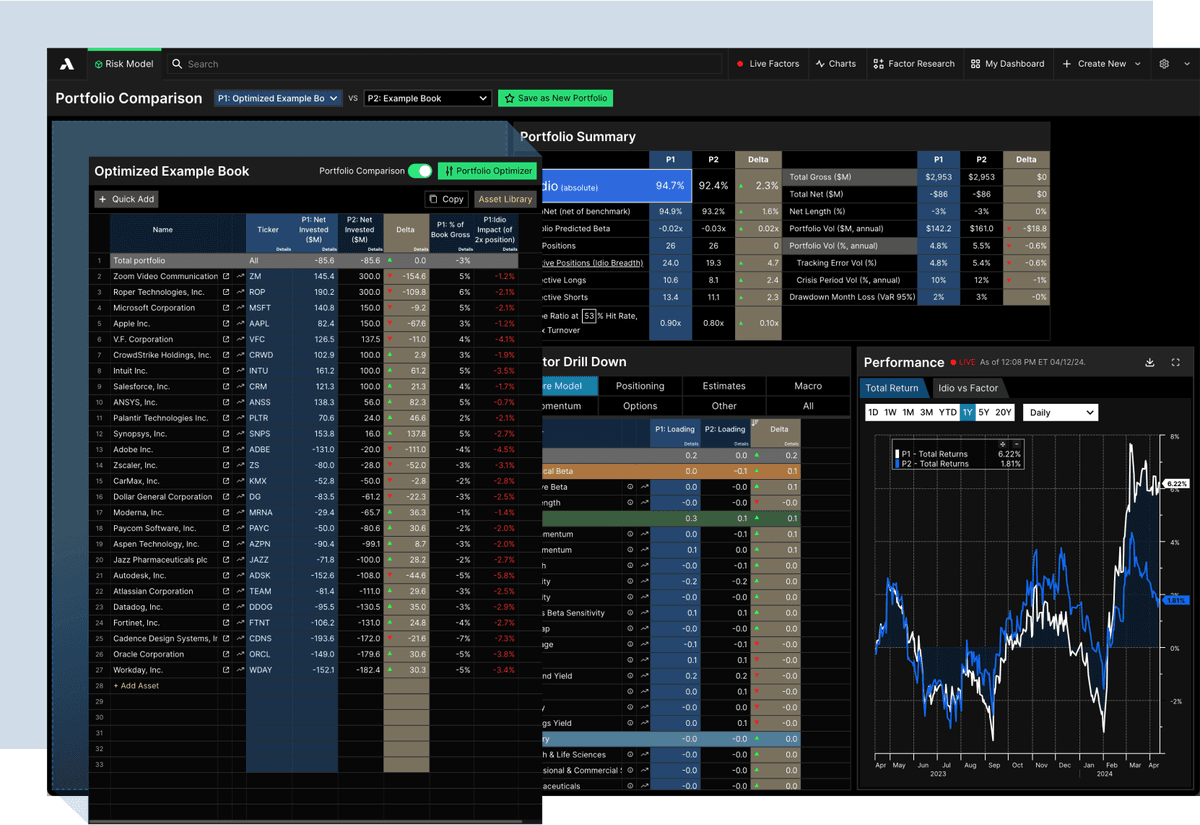Open Live Factors from the top bar
The height and width of the screenshot is (825, 1200).
(x=768, y=64)
